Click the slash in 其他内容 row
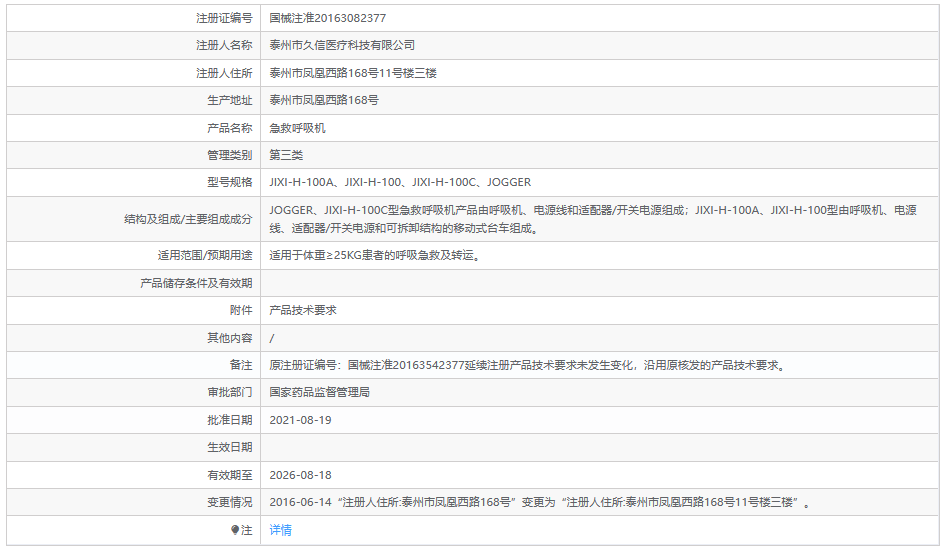The width and height of the screenshot is (947, 552). click(x=272, y=338)
